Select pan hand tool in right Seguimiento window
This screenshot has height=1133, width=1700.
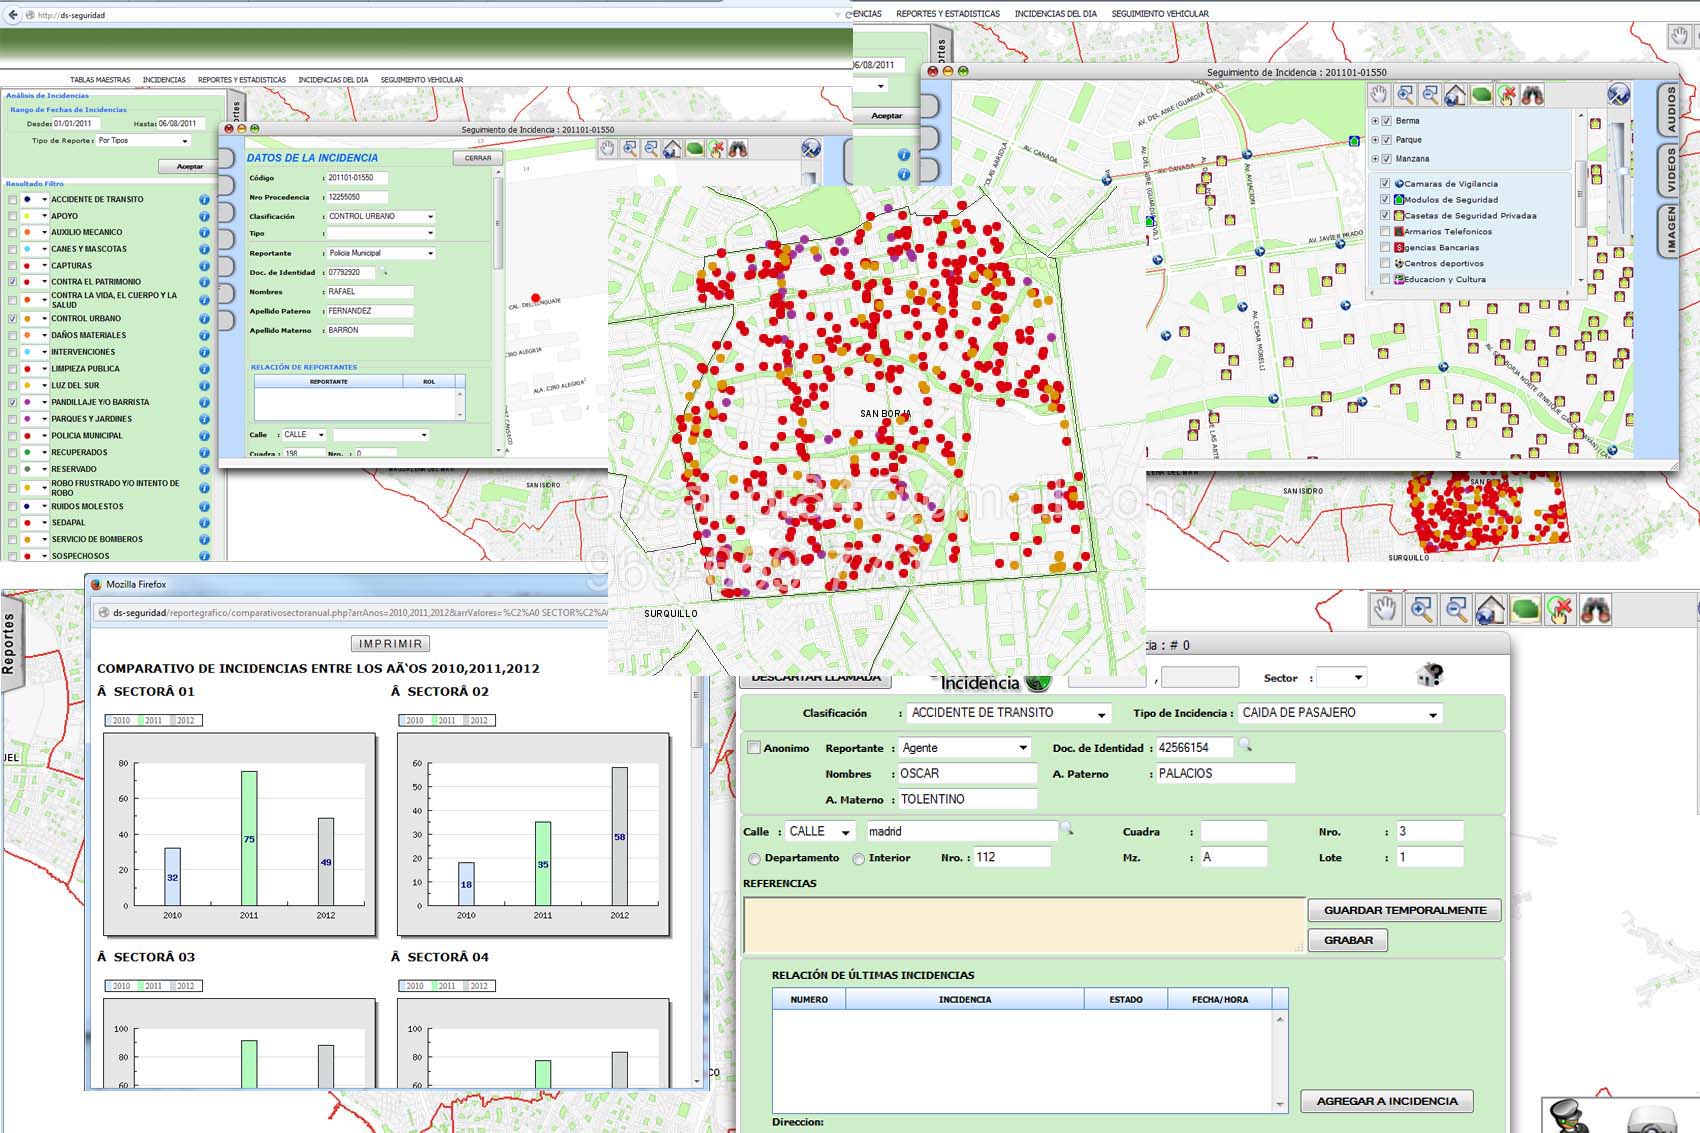coord(1379,95)
